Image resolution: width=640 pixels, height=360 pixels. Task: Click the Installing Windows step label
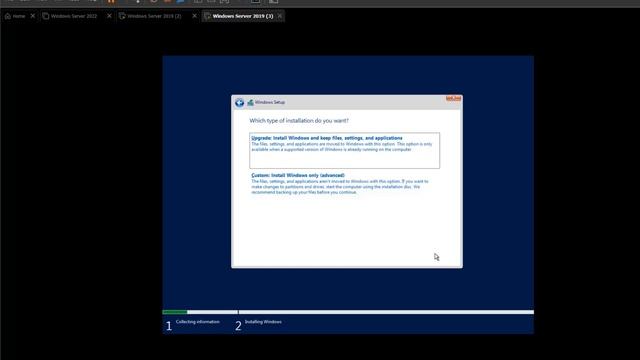pos(263,322)
